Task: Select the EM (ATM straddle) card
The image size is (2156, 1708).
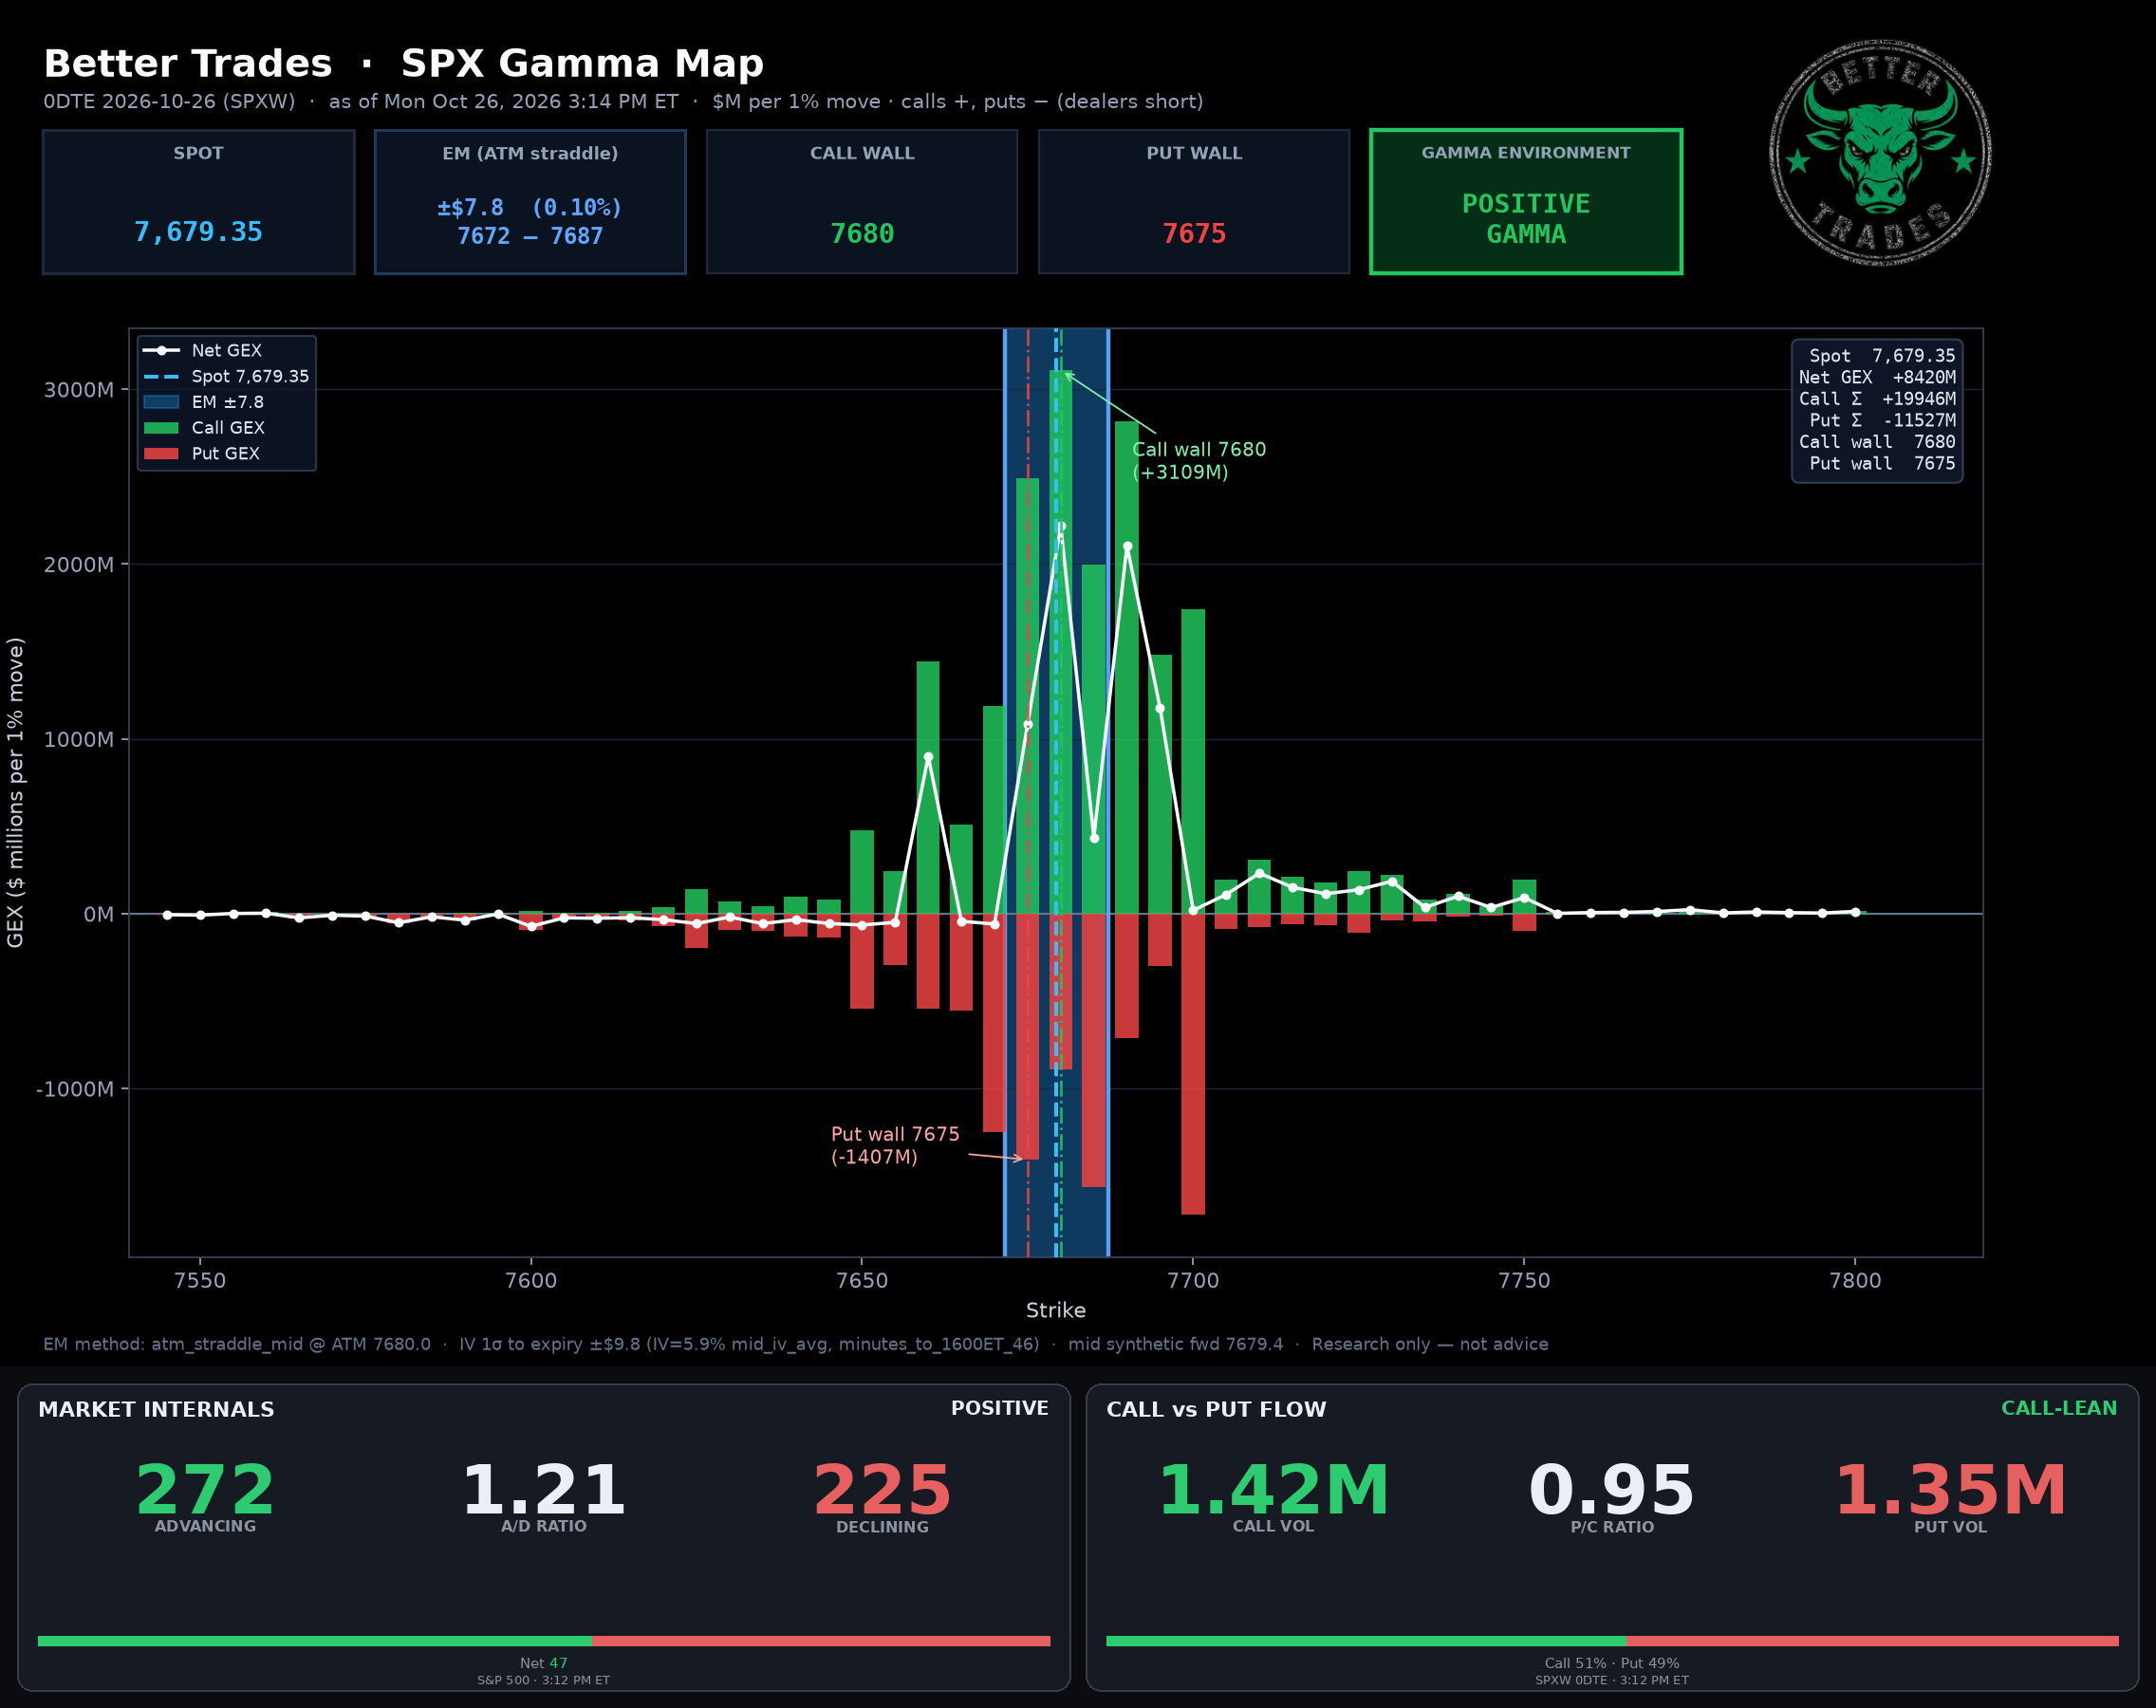Action: coord(530,201)
